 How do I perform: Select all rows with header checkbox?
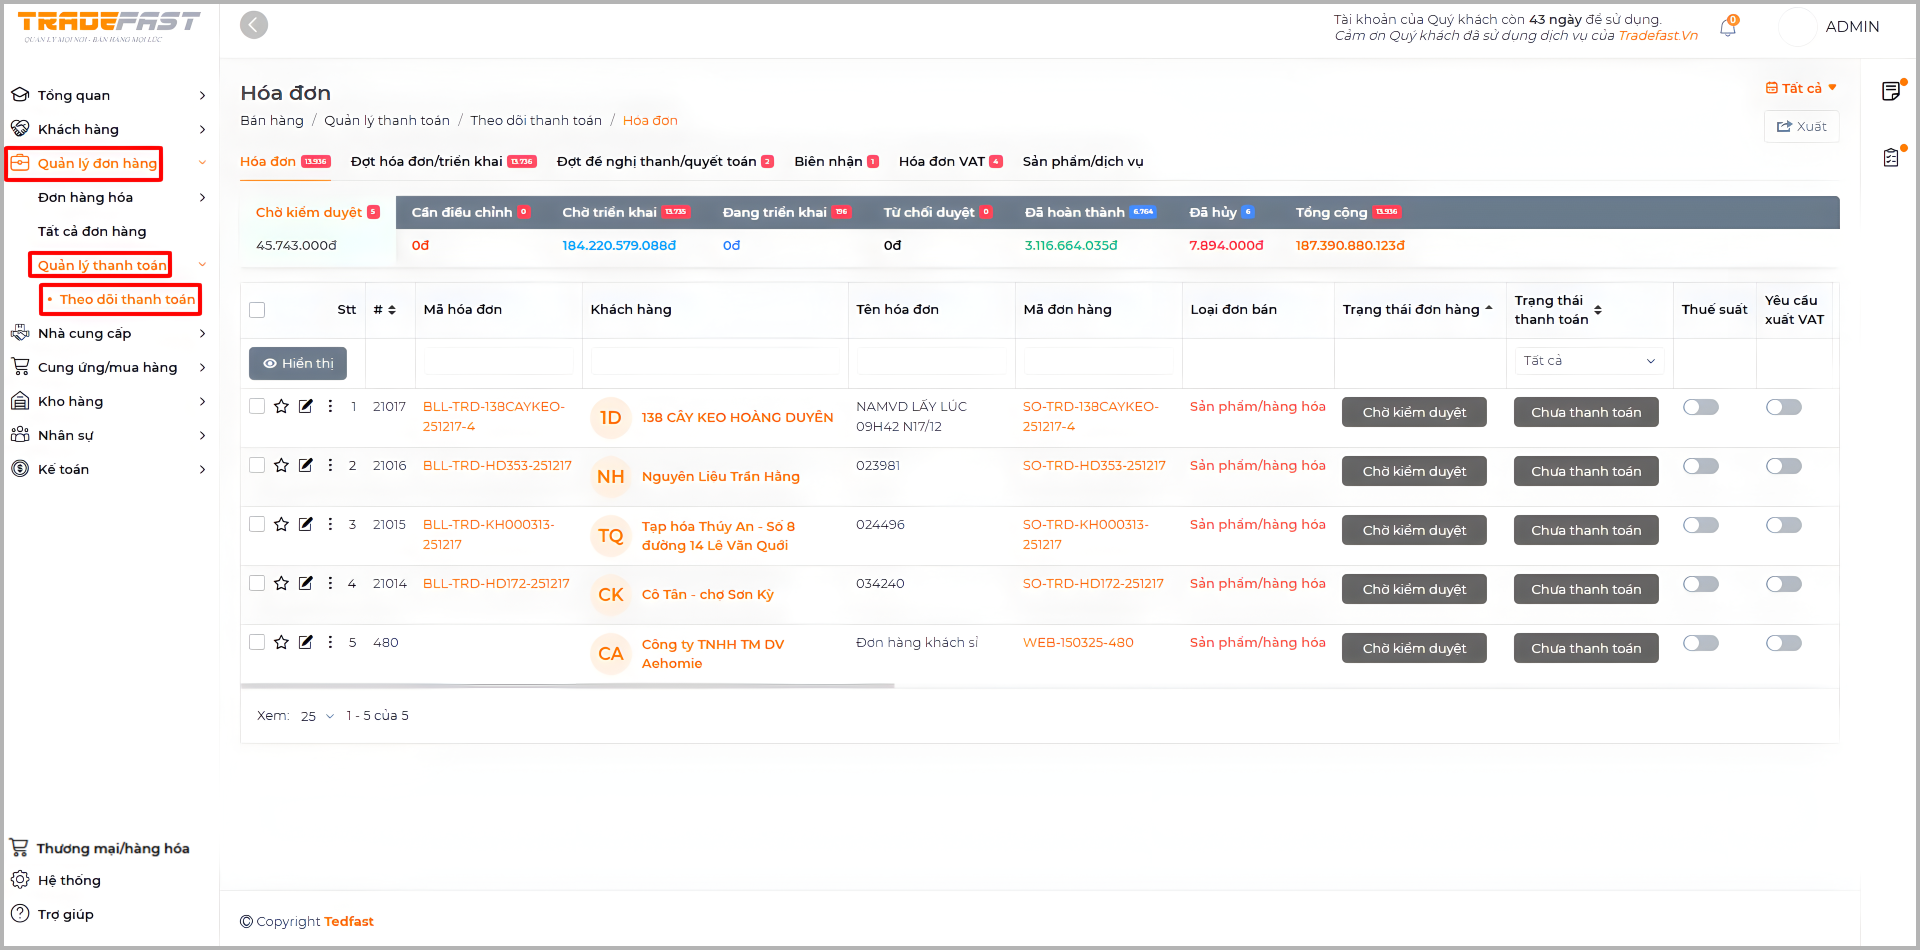pos(257,310)
